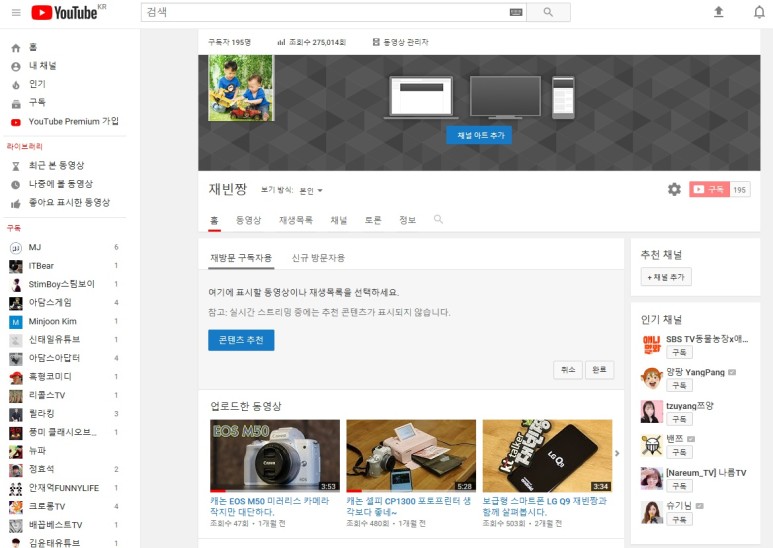Open the CP1300 printer video thumbnail
The image size is (773, 548).
pos(411,456)
